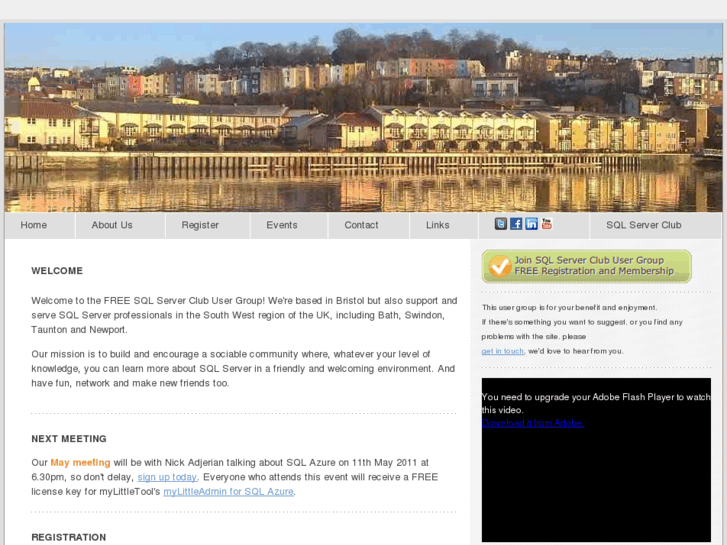Follow the 'sign up today' link
Image resolution: width=727 pixels, height=545 pixels.
point(167,477)
